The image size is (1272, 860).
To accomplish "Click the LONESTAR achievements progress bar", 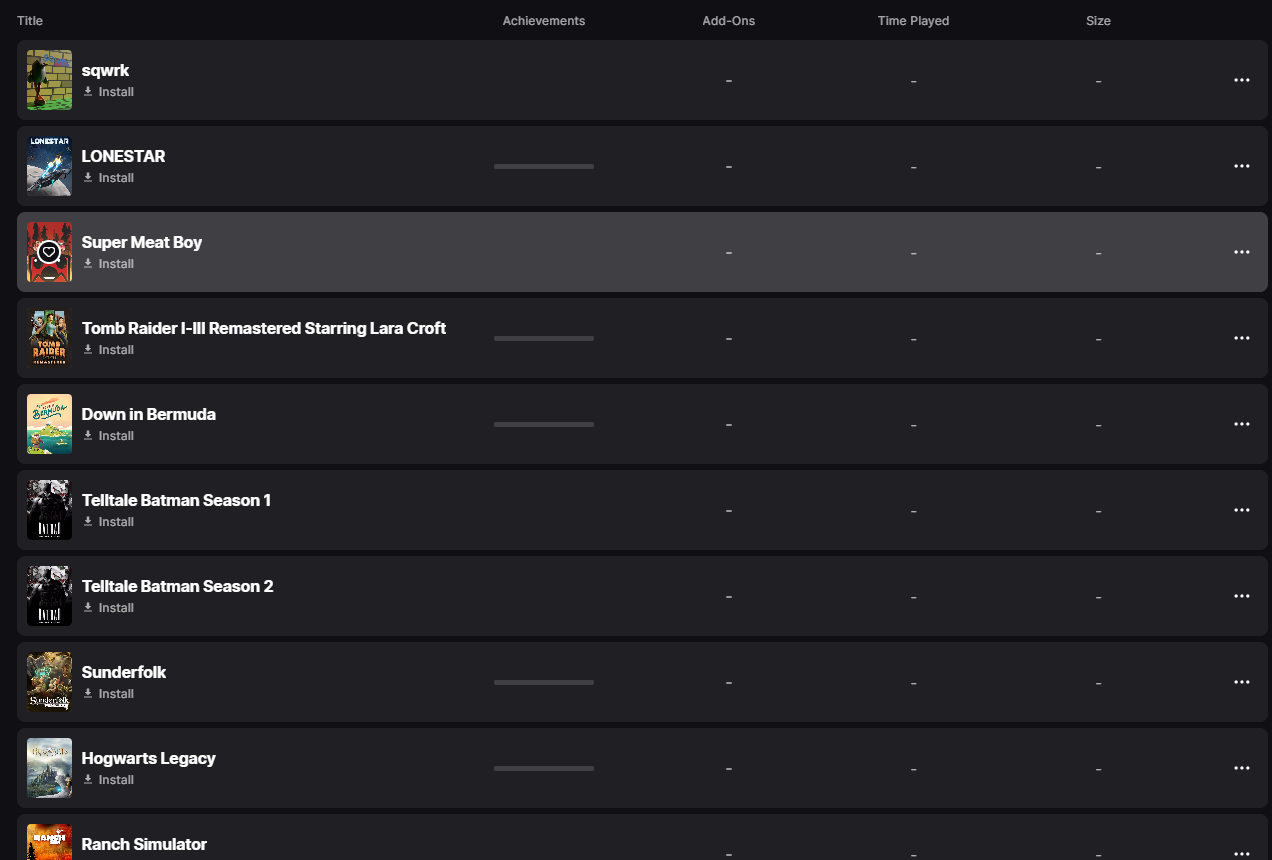I will pyautogui.click(x=544, y=166).
